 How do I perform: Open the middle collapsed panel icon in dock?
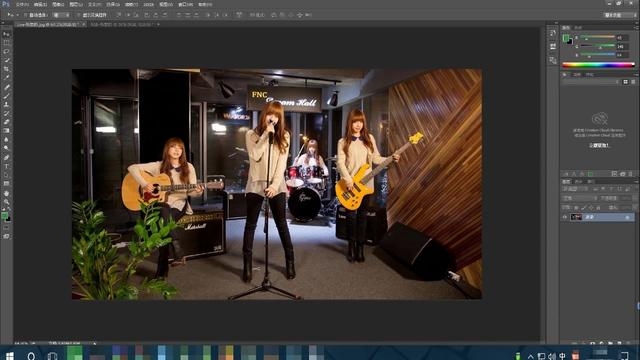(553, 47)
